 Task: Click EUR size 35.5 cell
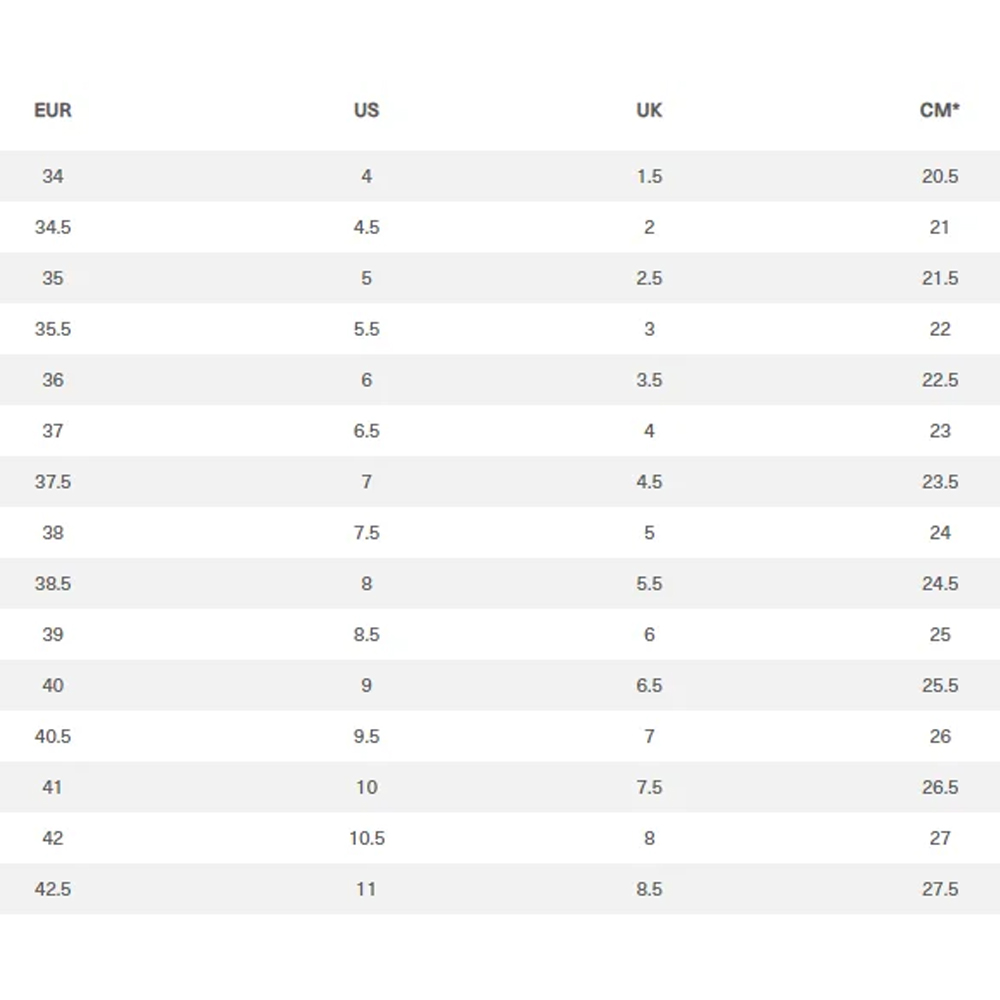pos(53,329)
